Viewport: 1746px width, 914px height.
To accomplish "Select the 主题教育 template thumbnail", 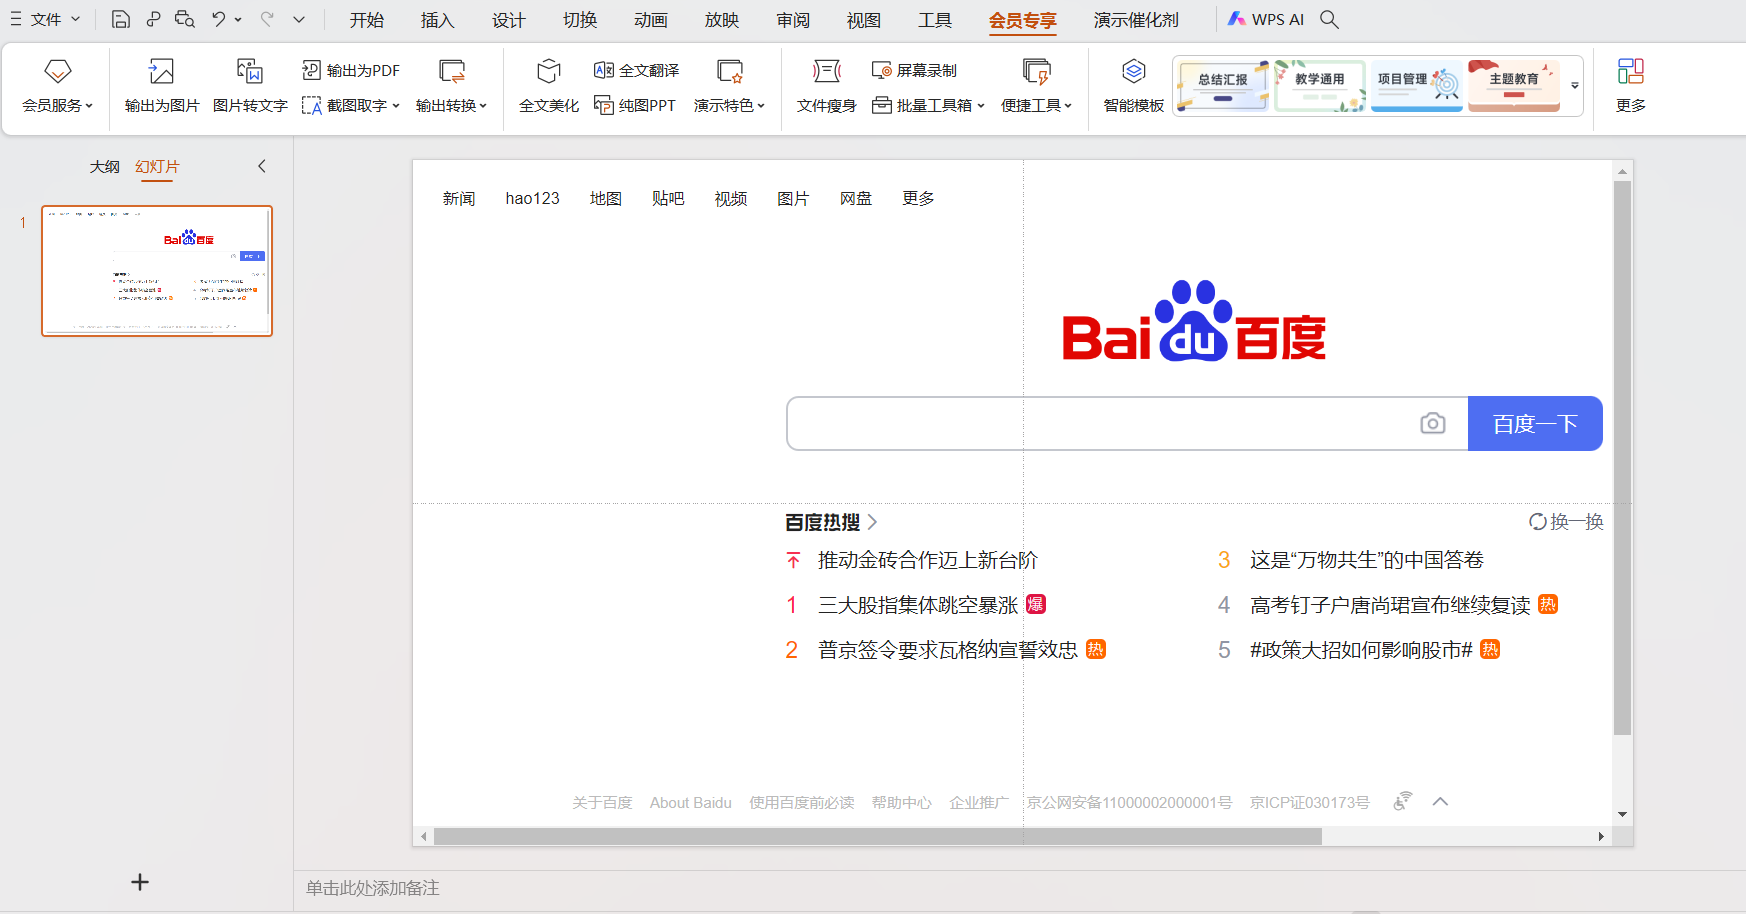I will (1514, 85).
